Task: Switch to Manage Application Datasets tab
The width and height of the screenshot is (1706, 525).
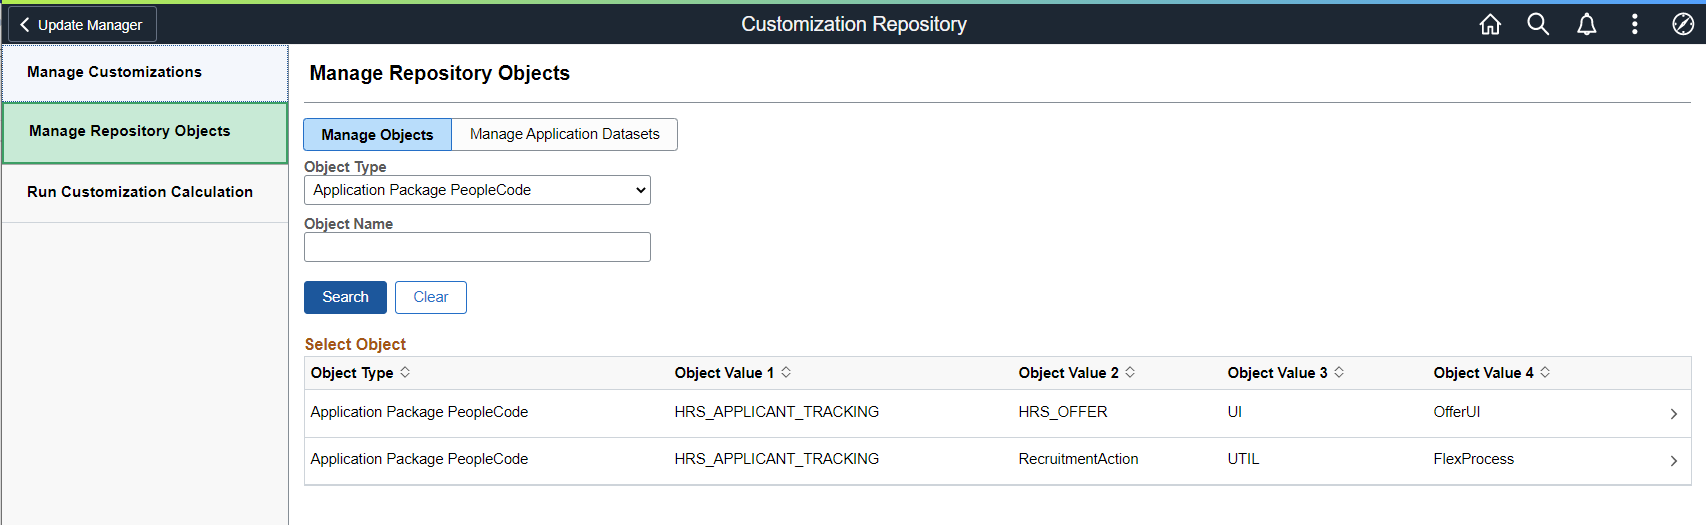Action: point(565,134)
